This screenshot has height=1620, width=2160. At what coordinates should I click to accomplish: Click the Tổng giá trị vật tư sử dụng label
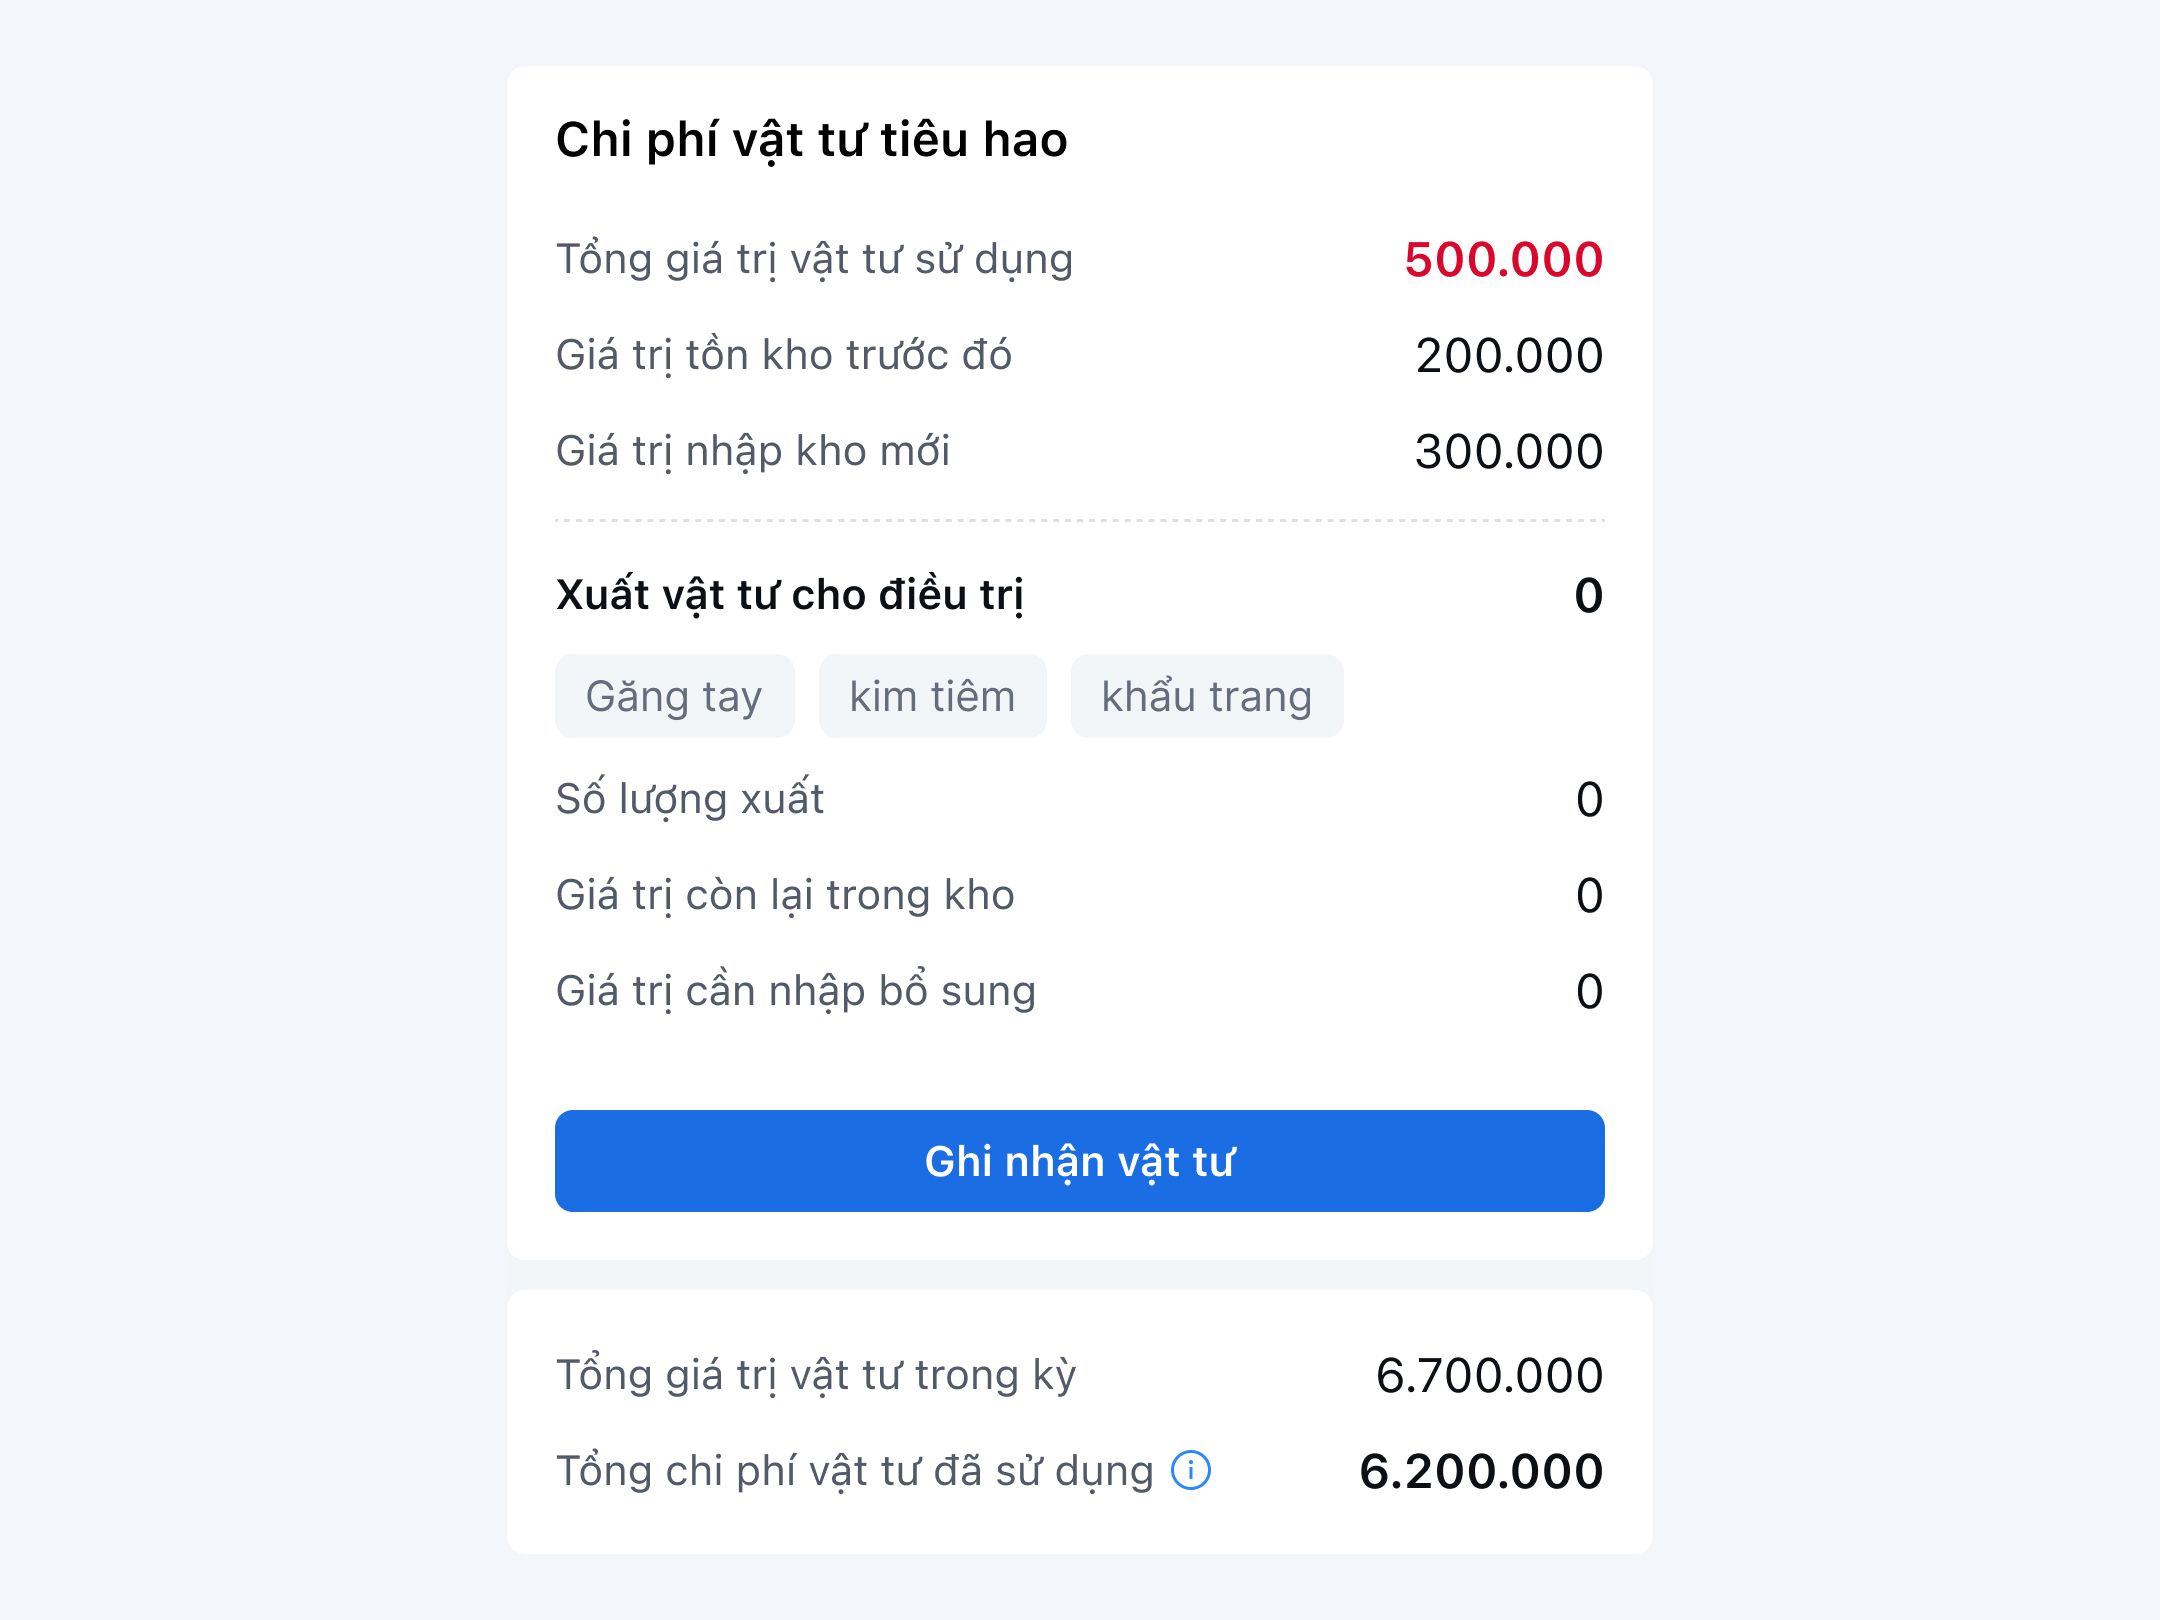click(x=814, y=259)
